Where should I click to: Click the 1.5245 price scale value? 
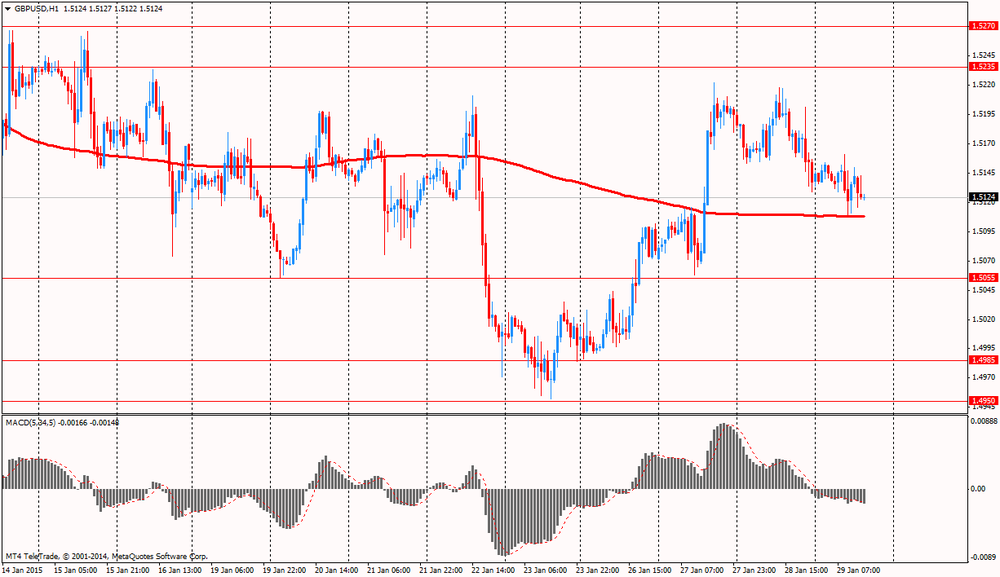[x=984, y=55]
